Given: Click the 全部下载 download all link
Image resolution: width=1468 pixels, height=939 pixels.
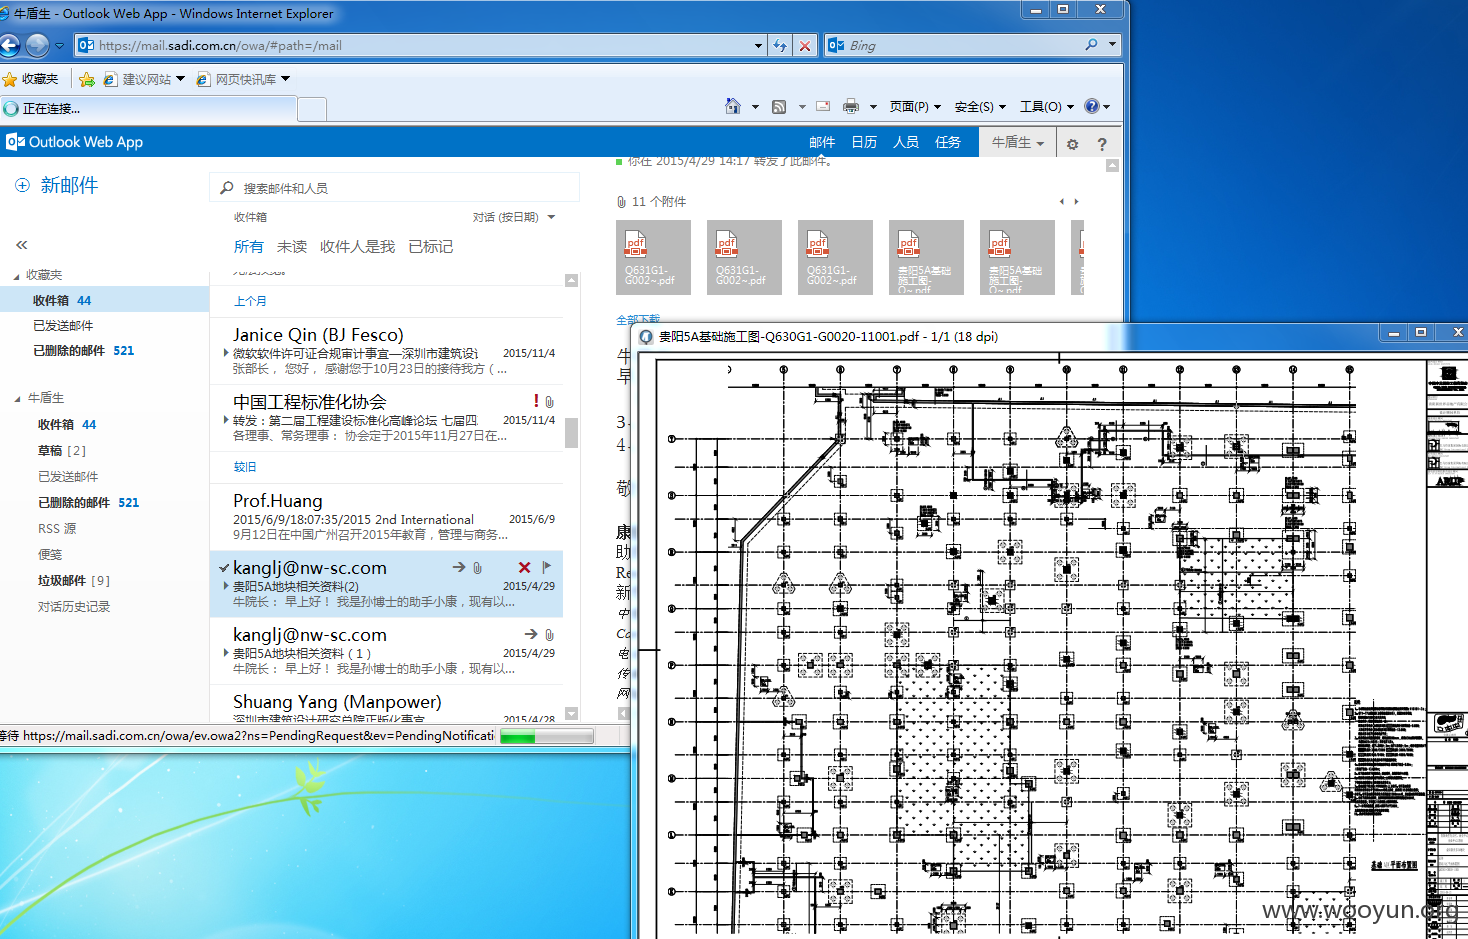Looking at the screenshot, I should pyautogui.click(x=638, y=320).
